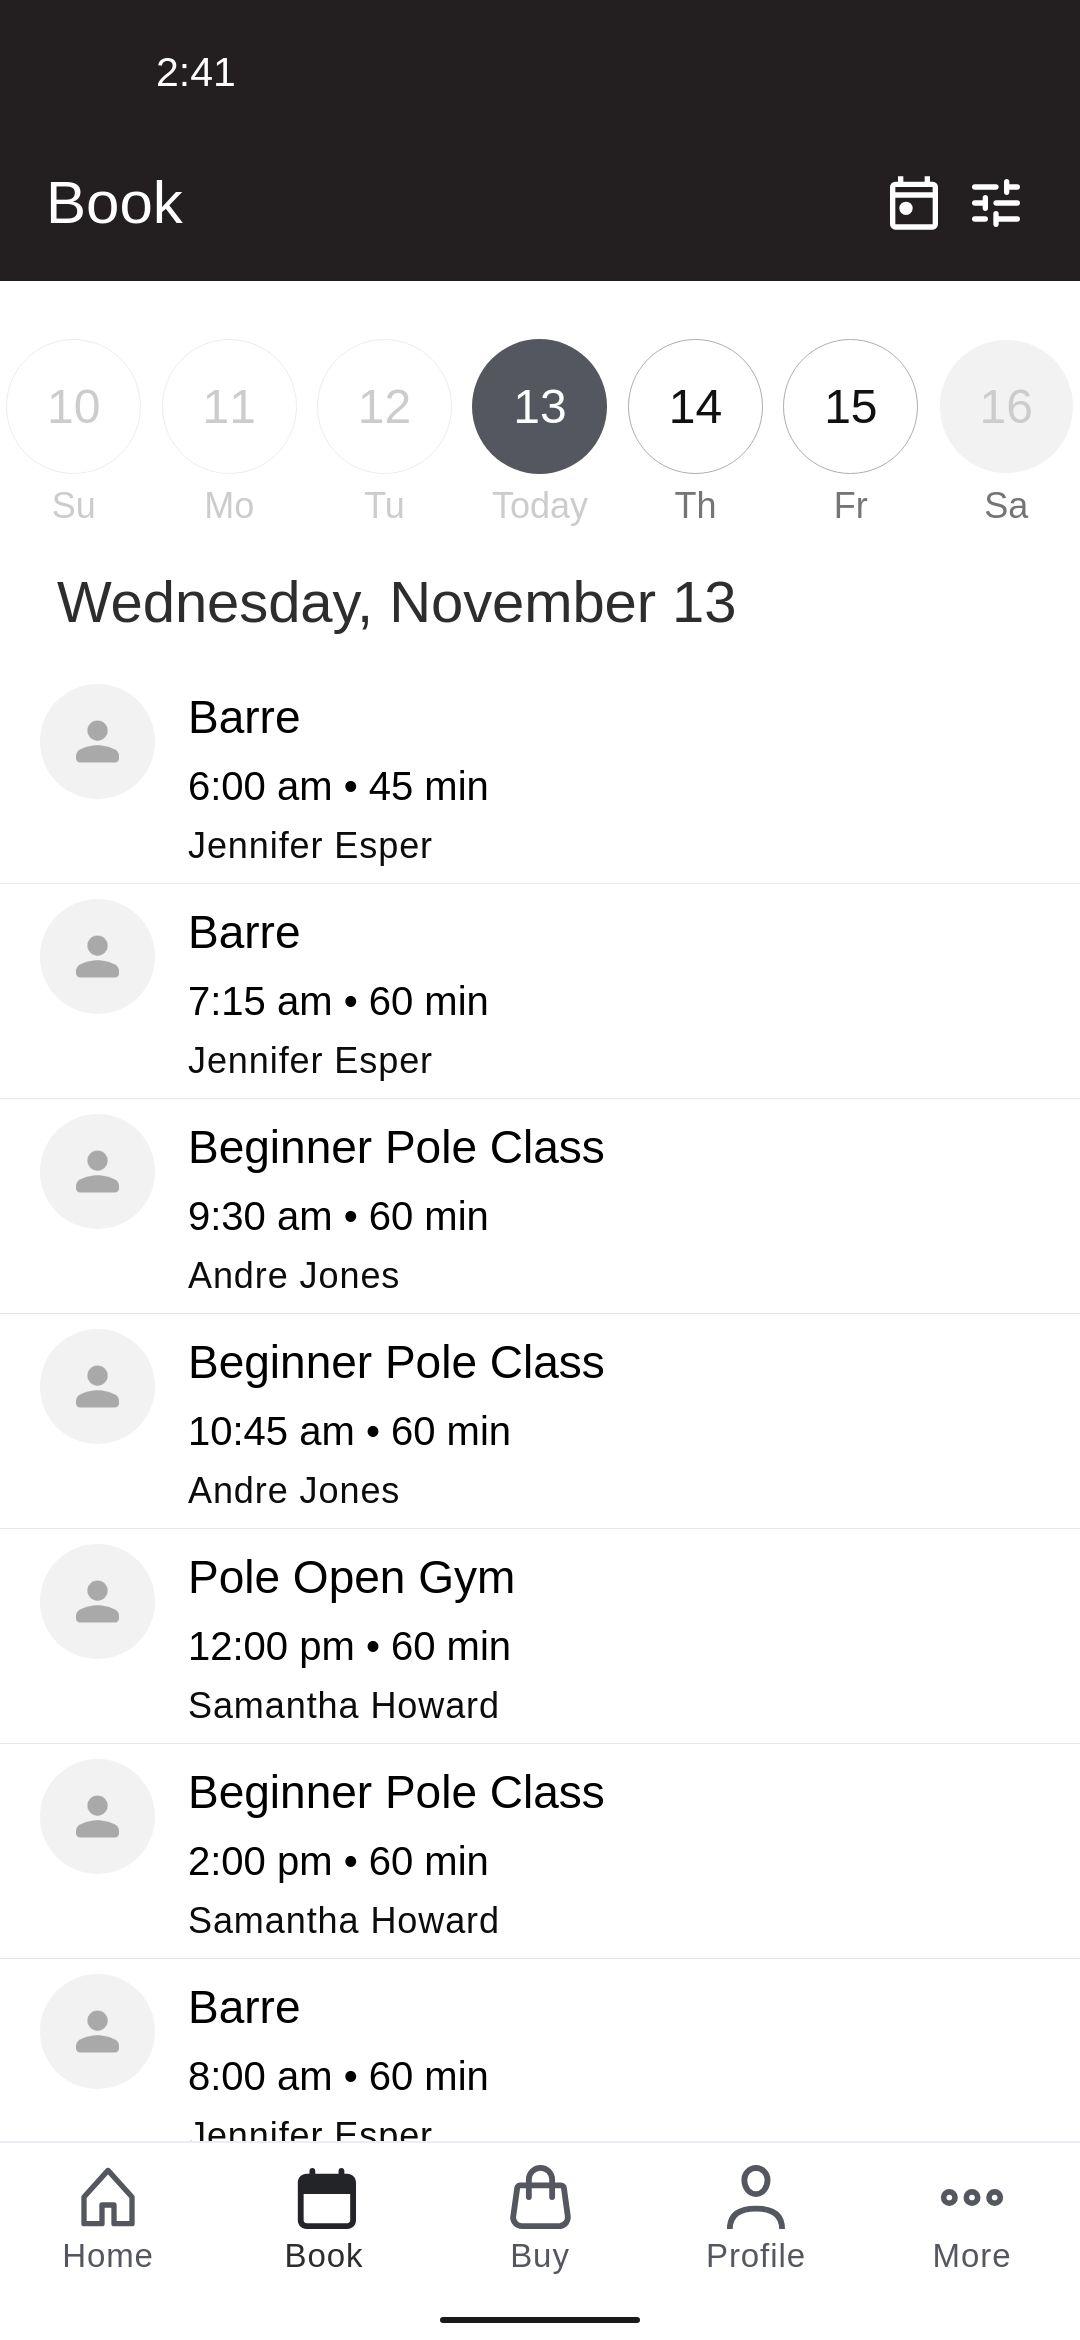Screen dimensions: 1080x2340
Task: Open the calendar date picker icon
Action: (913, 203)
